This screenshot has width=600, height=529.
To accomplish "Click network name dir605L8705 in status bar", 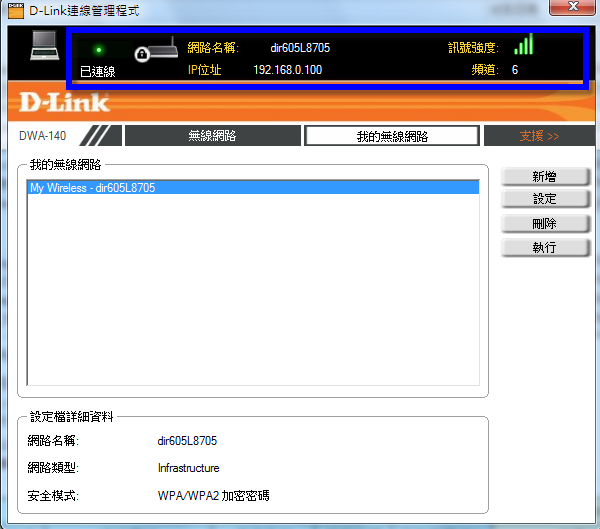I will (300, 48).
